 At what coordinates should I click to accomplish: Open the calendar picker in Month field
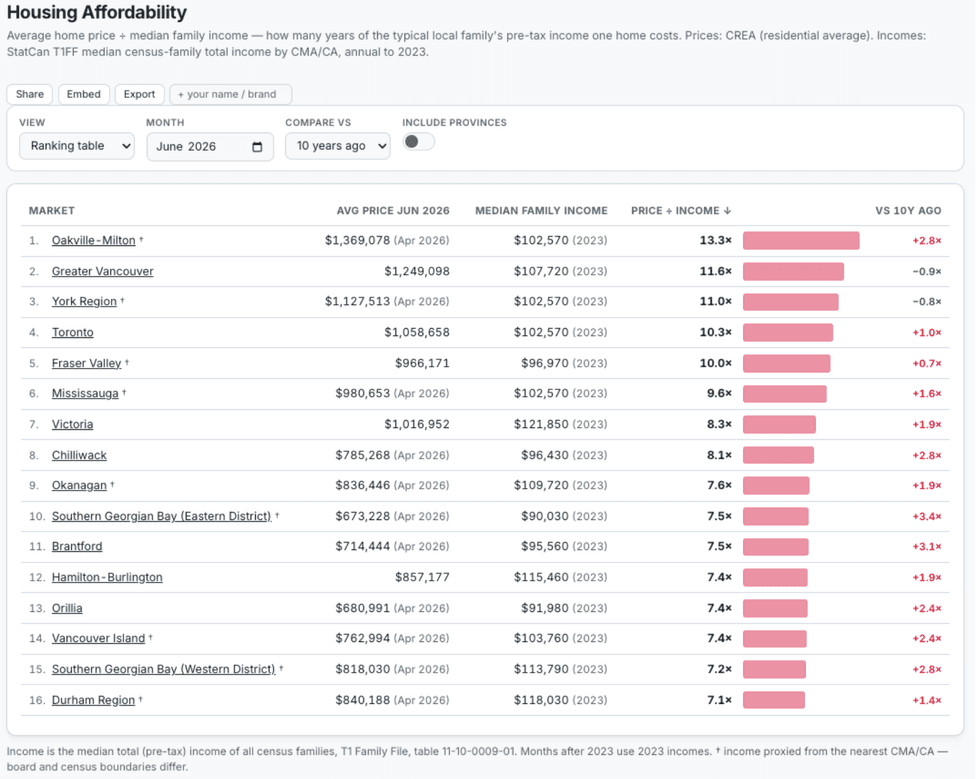[257, 147]
